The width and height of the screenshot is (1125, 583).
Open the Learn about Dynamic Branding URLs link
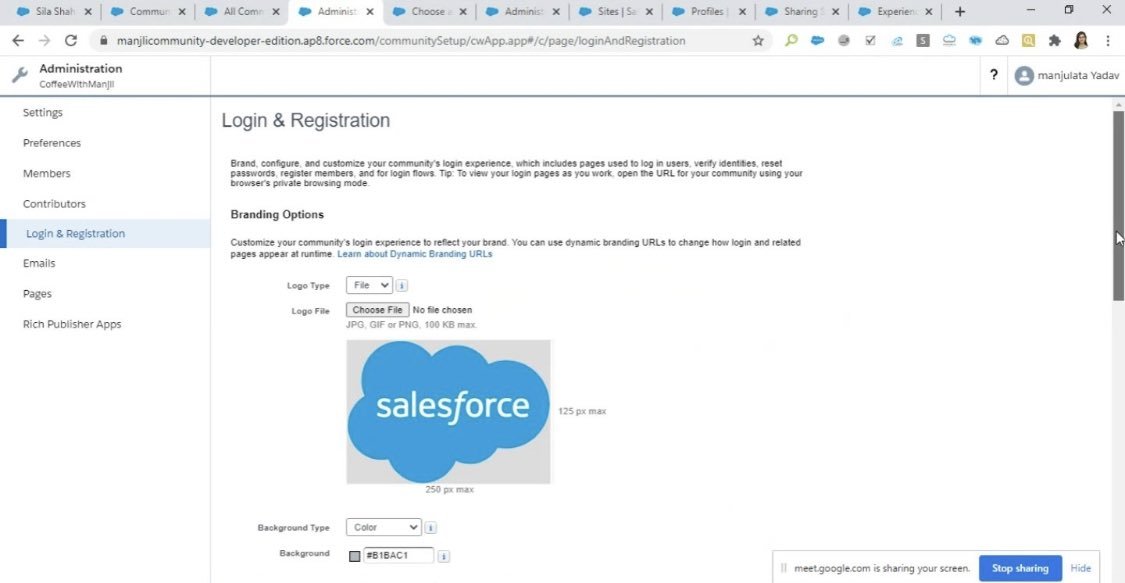(x=412, y=254)
